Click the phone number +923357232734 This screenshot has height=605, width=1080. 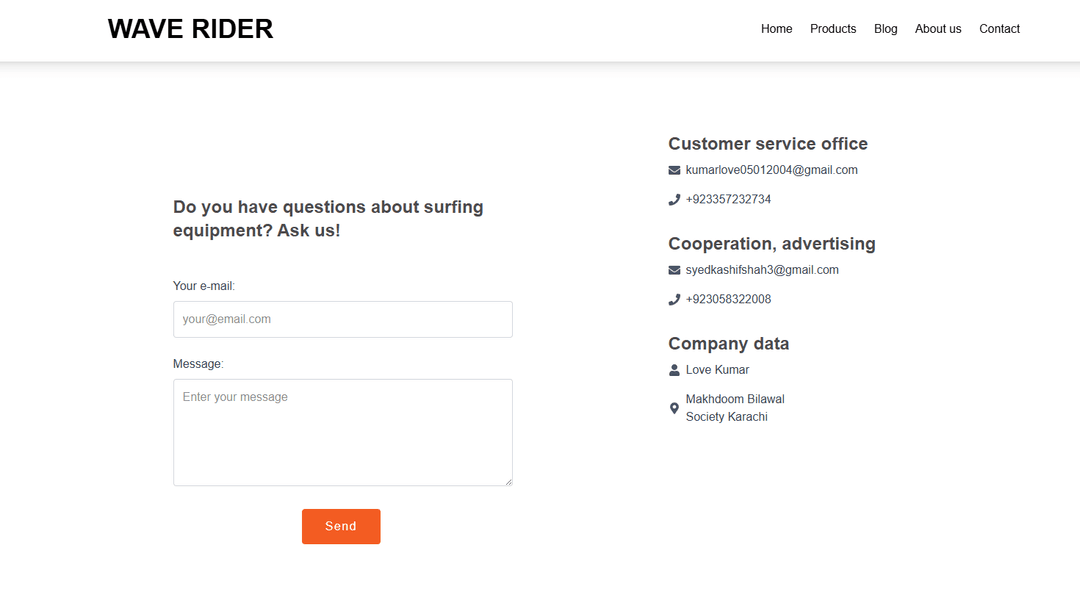[728, 199]
